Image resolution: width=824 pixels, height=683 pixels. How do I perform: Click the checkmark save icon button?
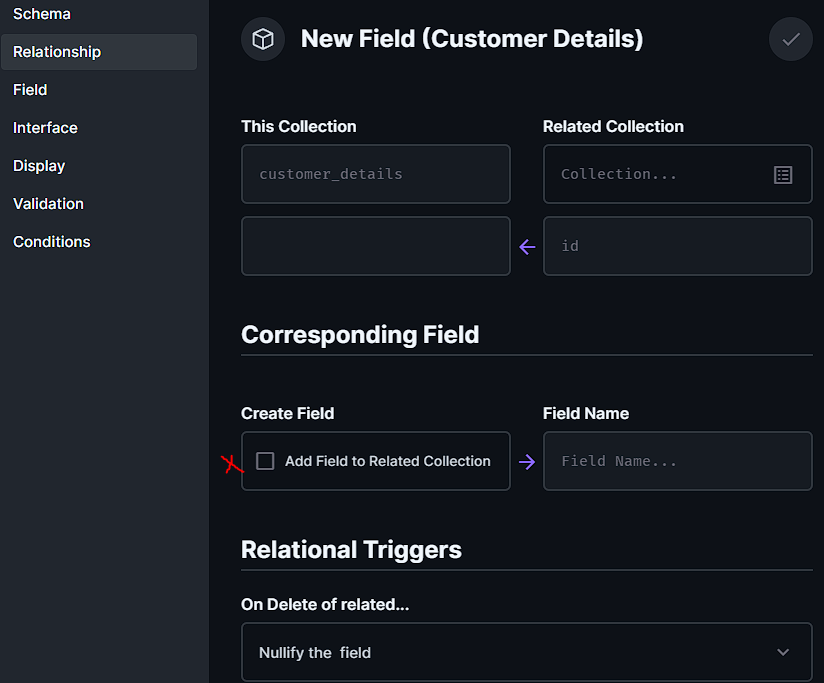790,39
